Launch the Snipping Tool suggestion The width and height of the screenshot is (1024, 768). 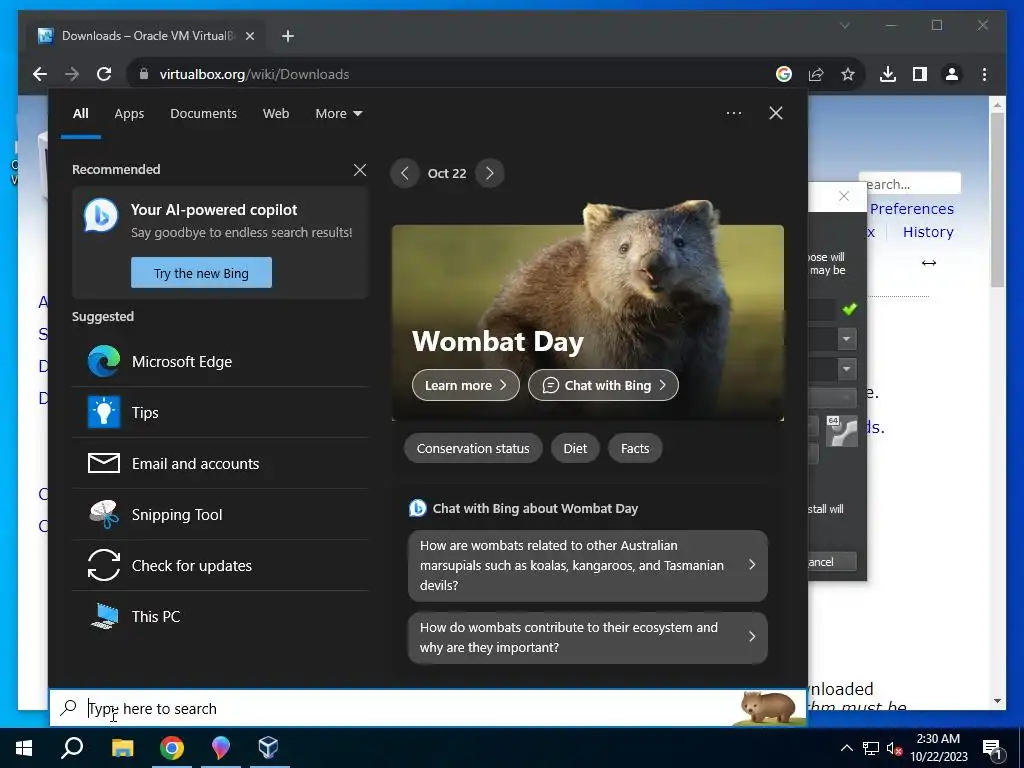(x=220, y=514)
